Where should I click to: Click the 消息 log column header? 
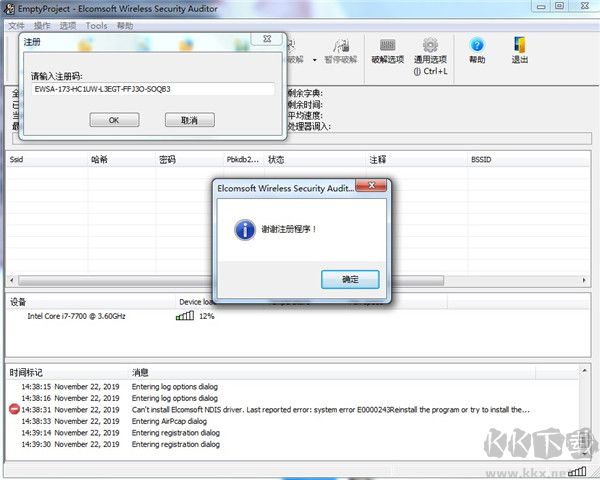point(332,372)
